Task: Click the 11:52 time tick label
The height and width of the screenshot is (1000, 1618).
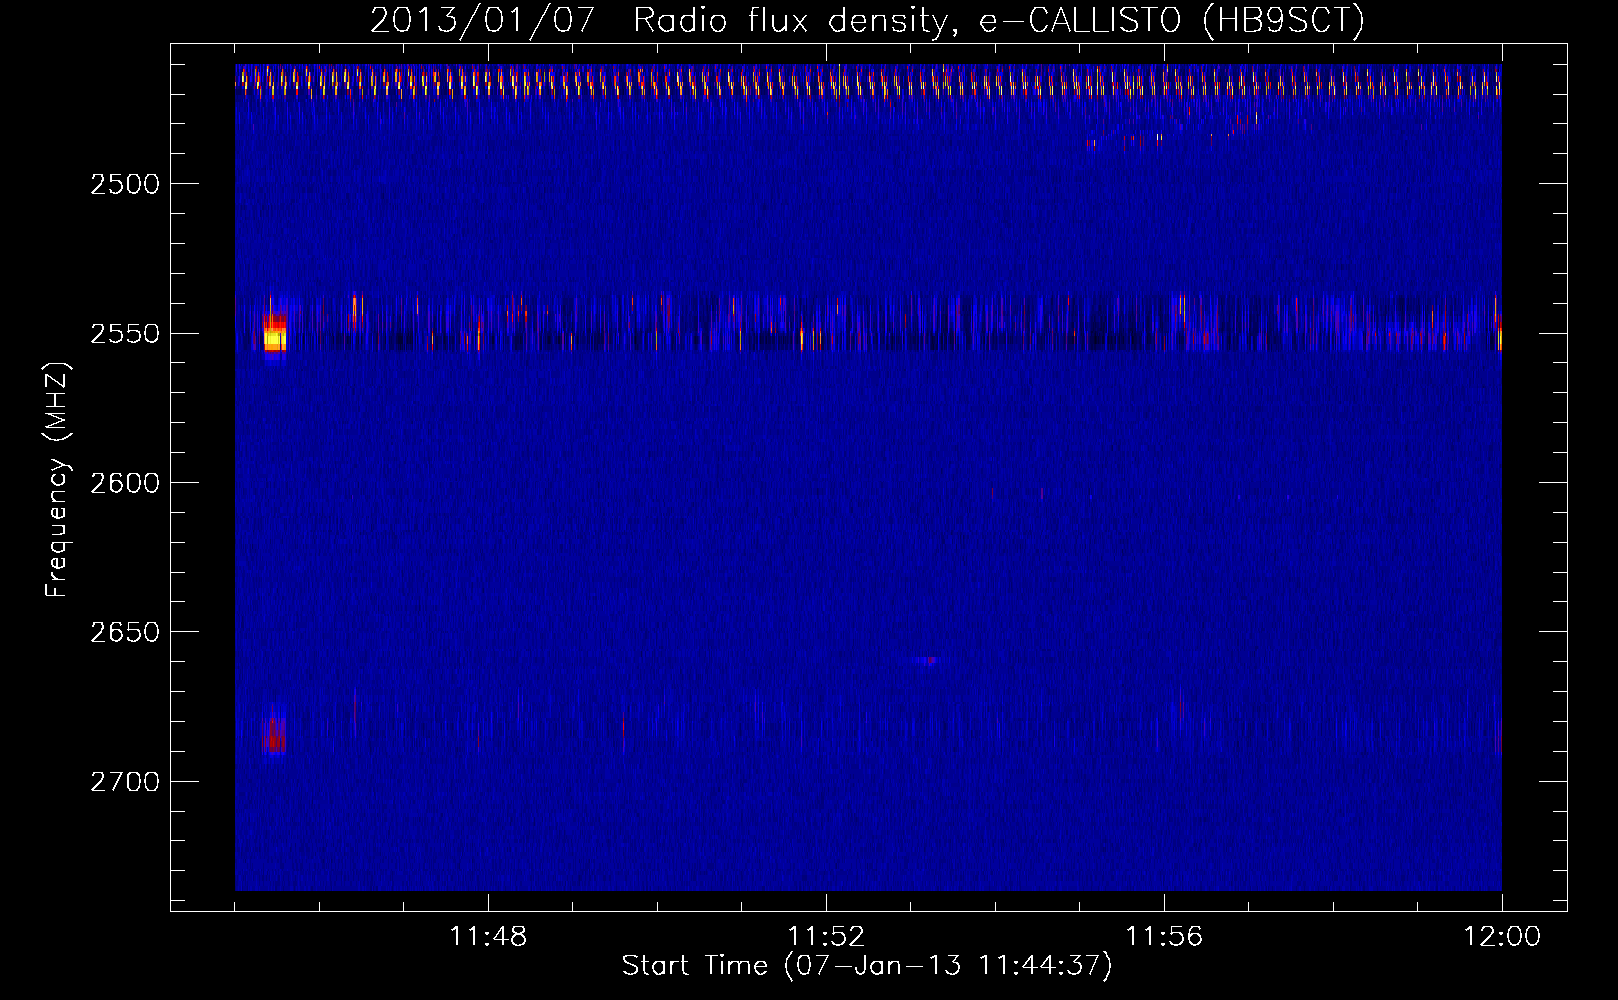Action: (x=826, y=937)
